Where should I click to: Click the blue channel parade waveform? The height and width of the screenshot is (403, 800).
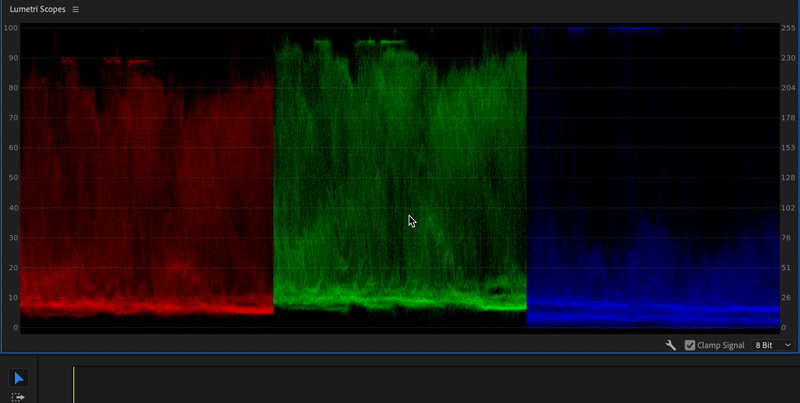click(x=653, y=179)
